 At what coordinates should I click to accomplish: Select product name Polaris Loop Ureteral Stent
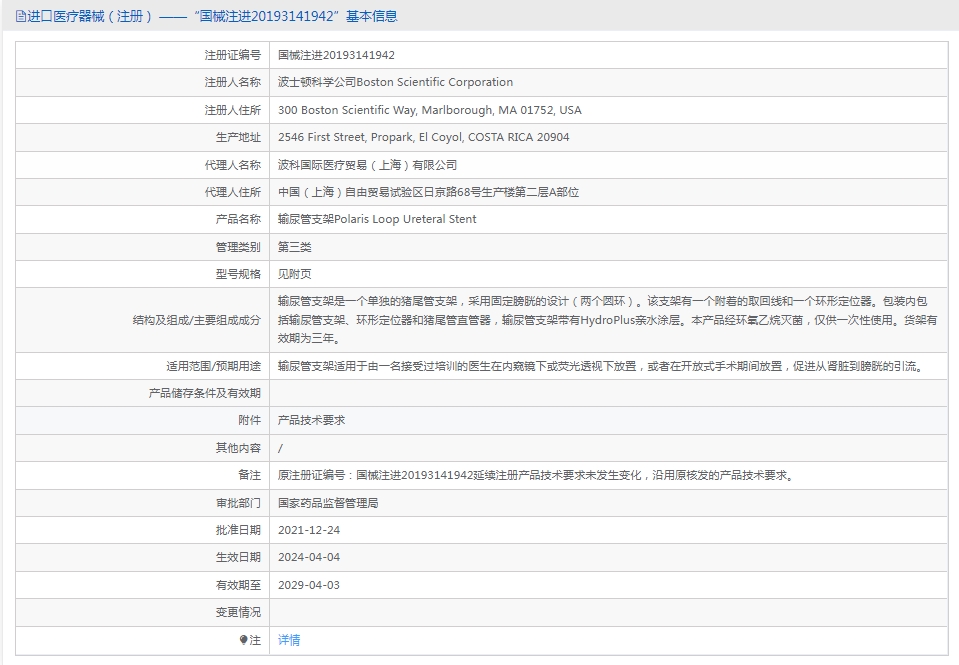377,219
